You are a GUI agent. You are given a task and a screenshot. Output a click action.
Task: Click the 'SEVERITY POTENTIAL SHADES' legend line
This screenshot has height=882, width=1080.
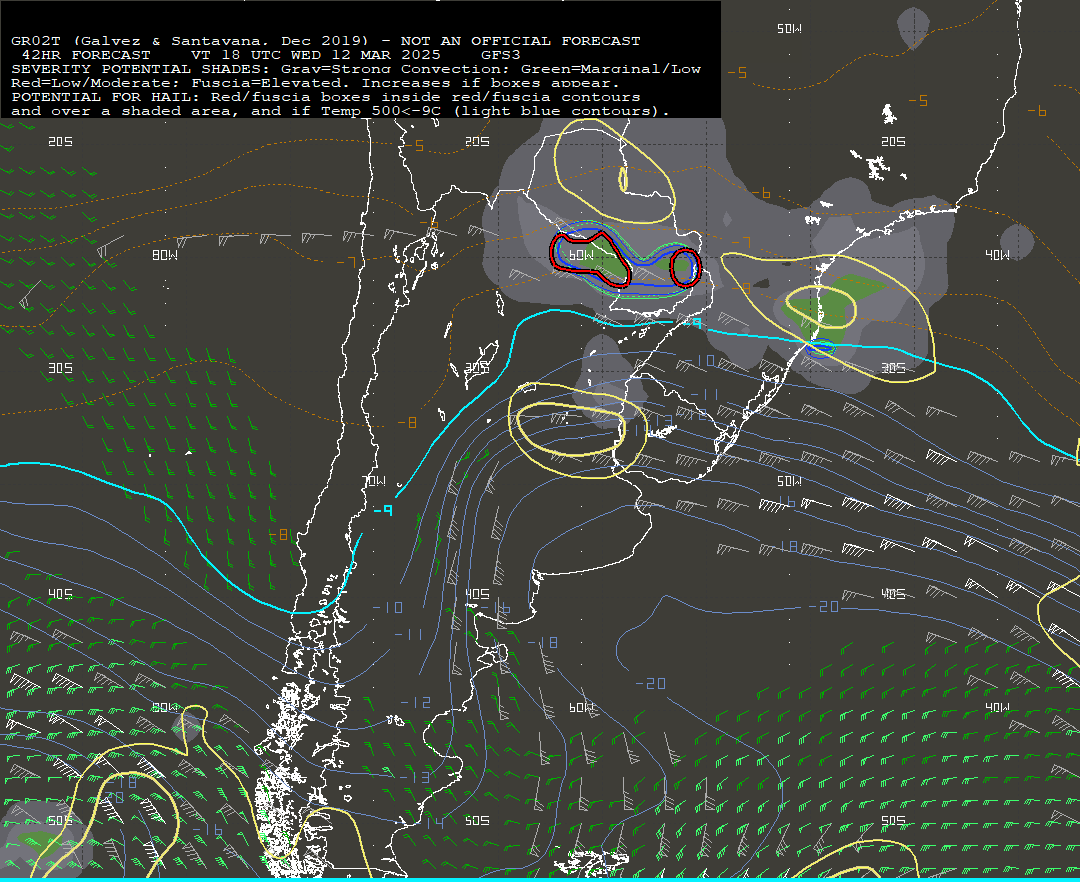(355, 69)
